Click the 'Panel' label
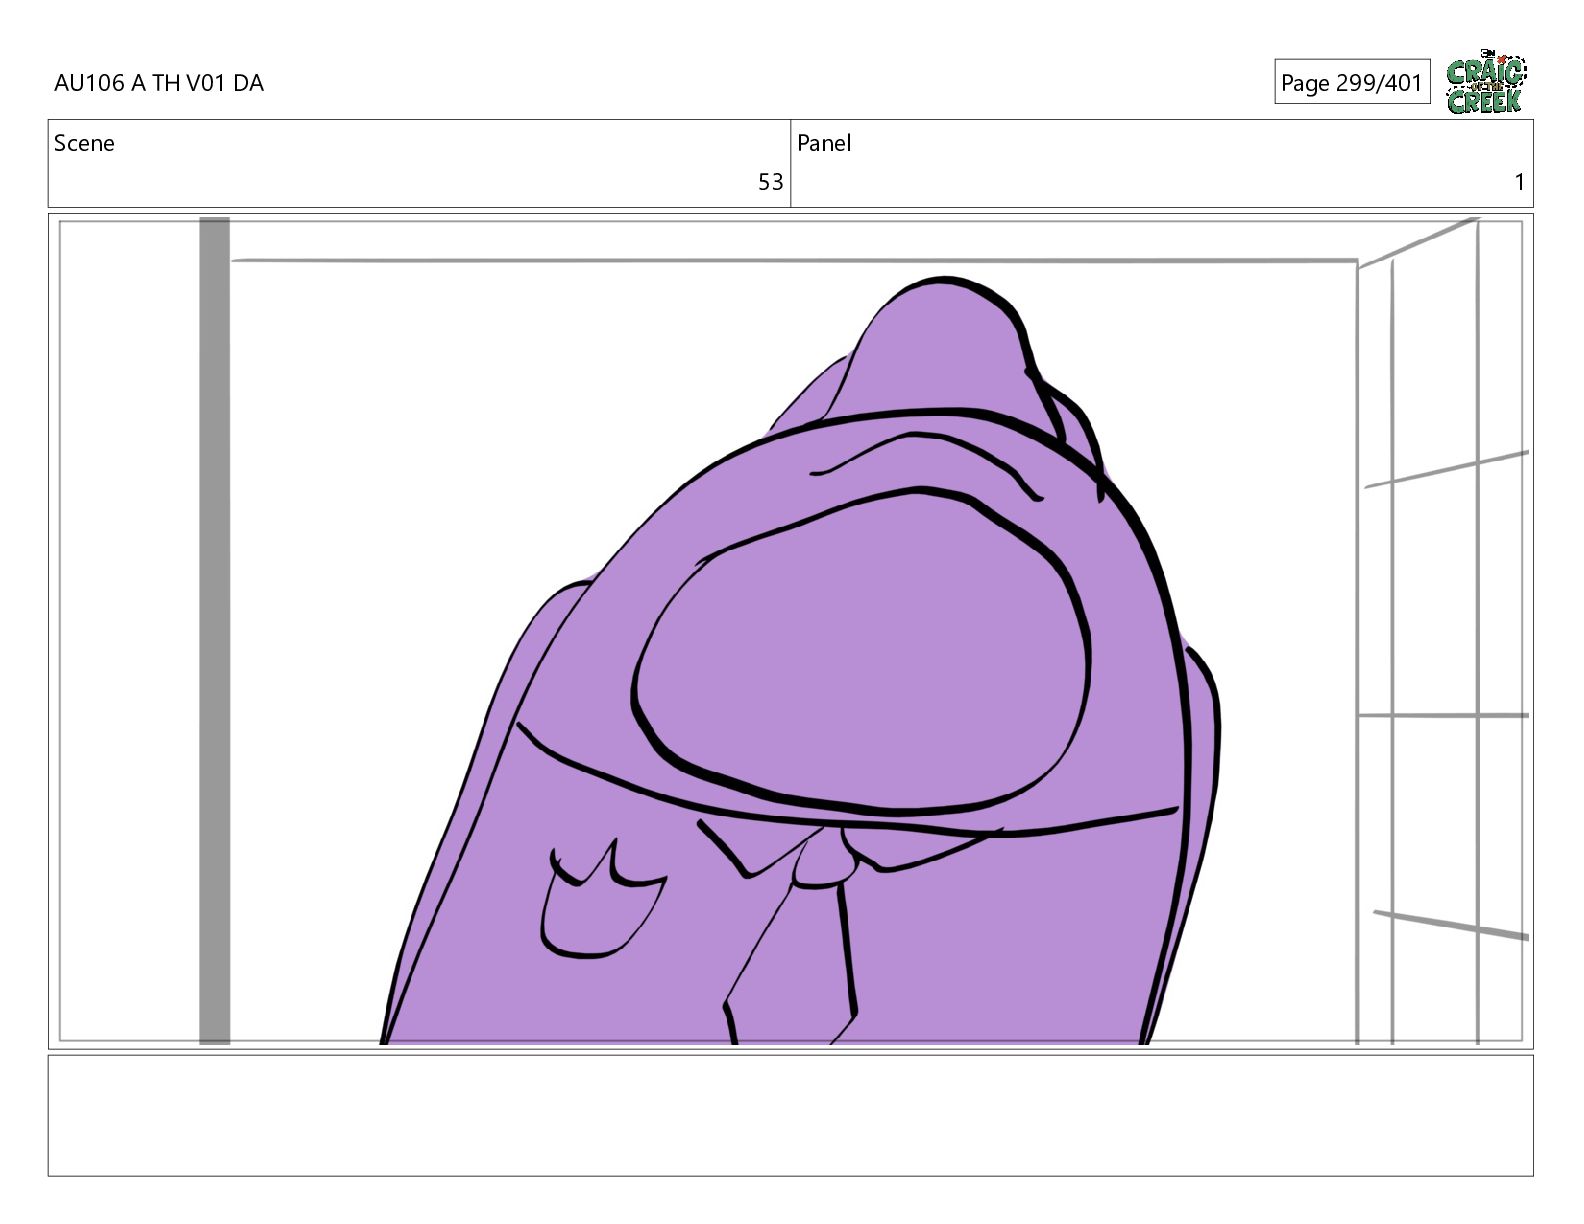 pos(824,143)
